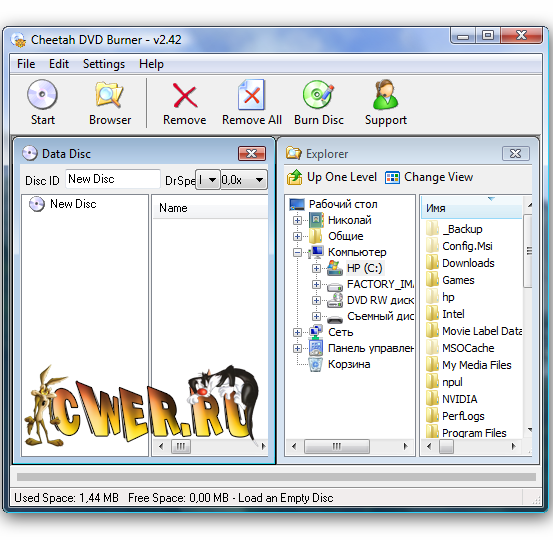Image resolution: width=554 pixels, height=540 pixels.
Task: Click the Имя column header
Action: pyautogui.click(x=472, y=208)
